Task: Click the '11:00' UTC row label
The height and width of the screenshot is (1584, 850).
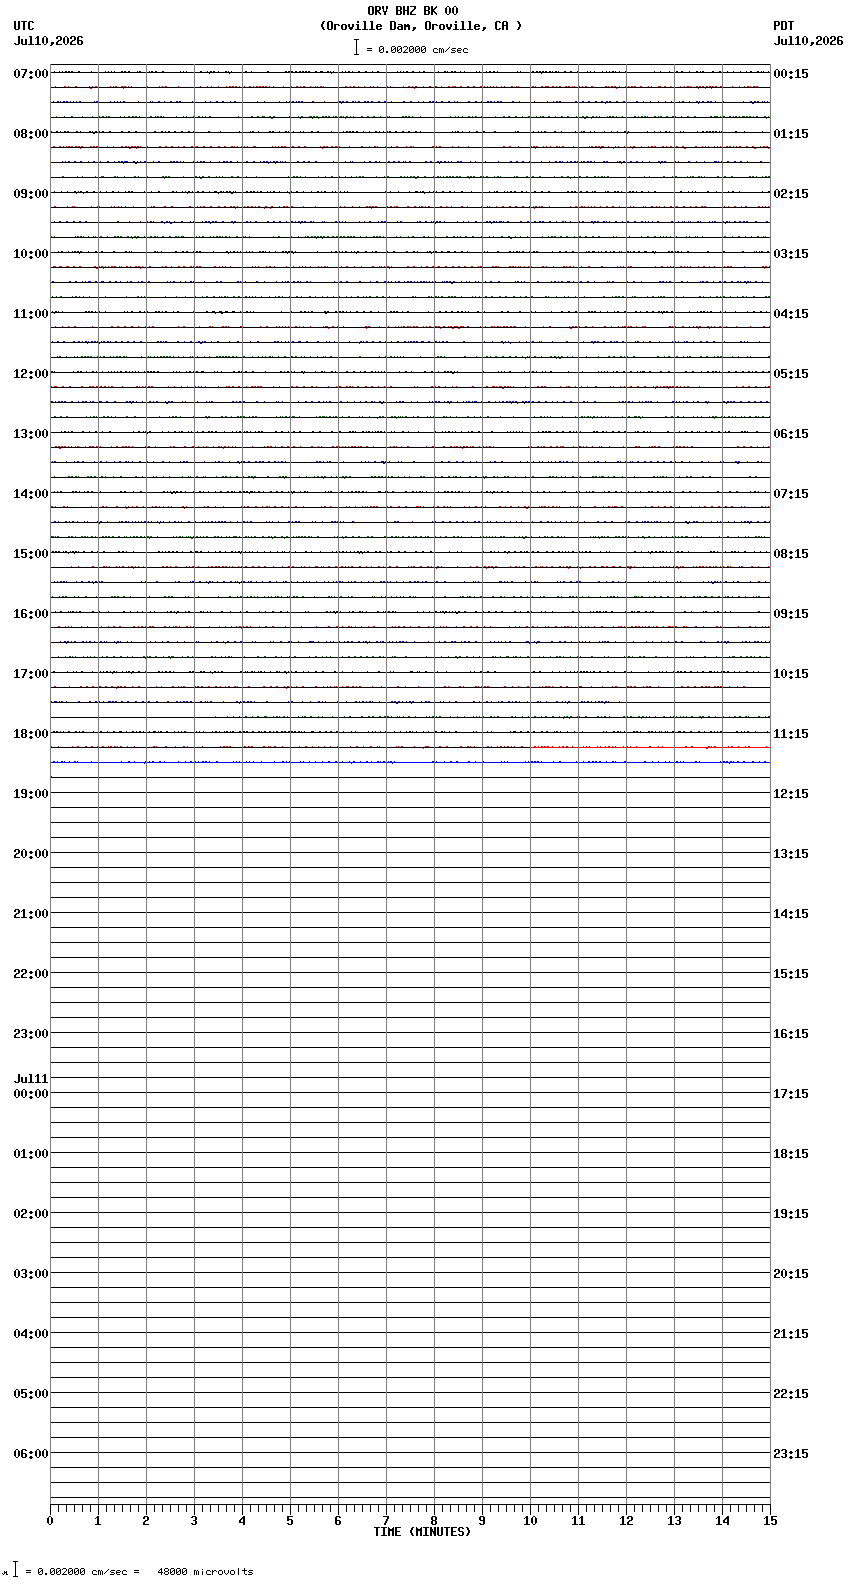Action: 31,314
